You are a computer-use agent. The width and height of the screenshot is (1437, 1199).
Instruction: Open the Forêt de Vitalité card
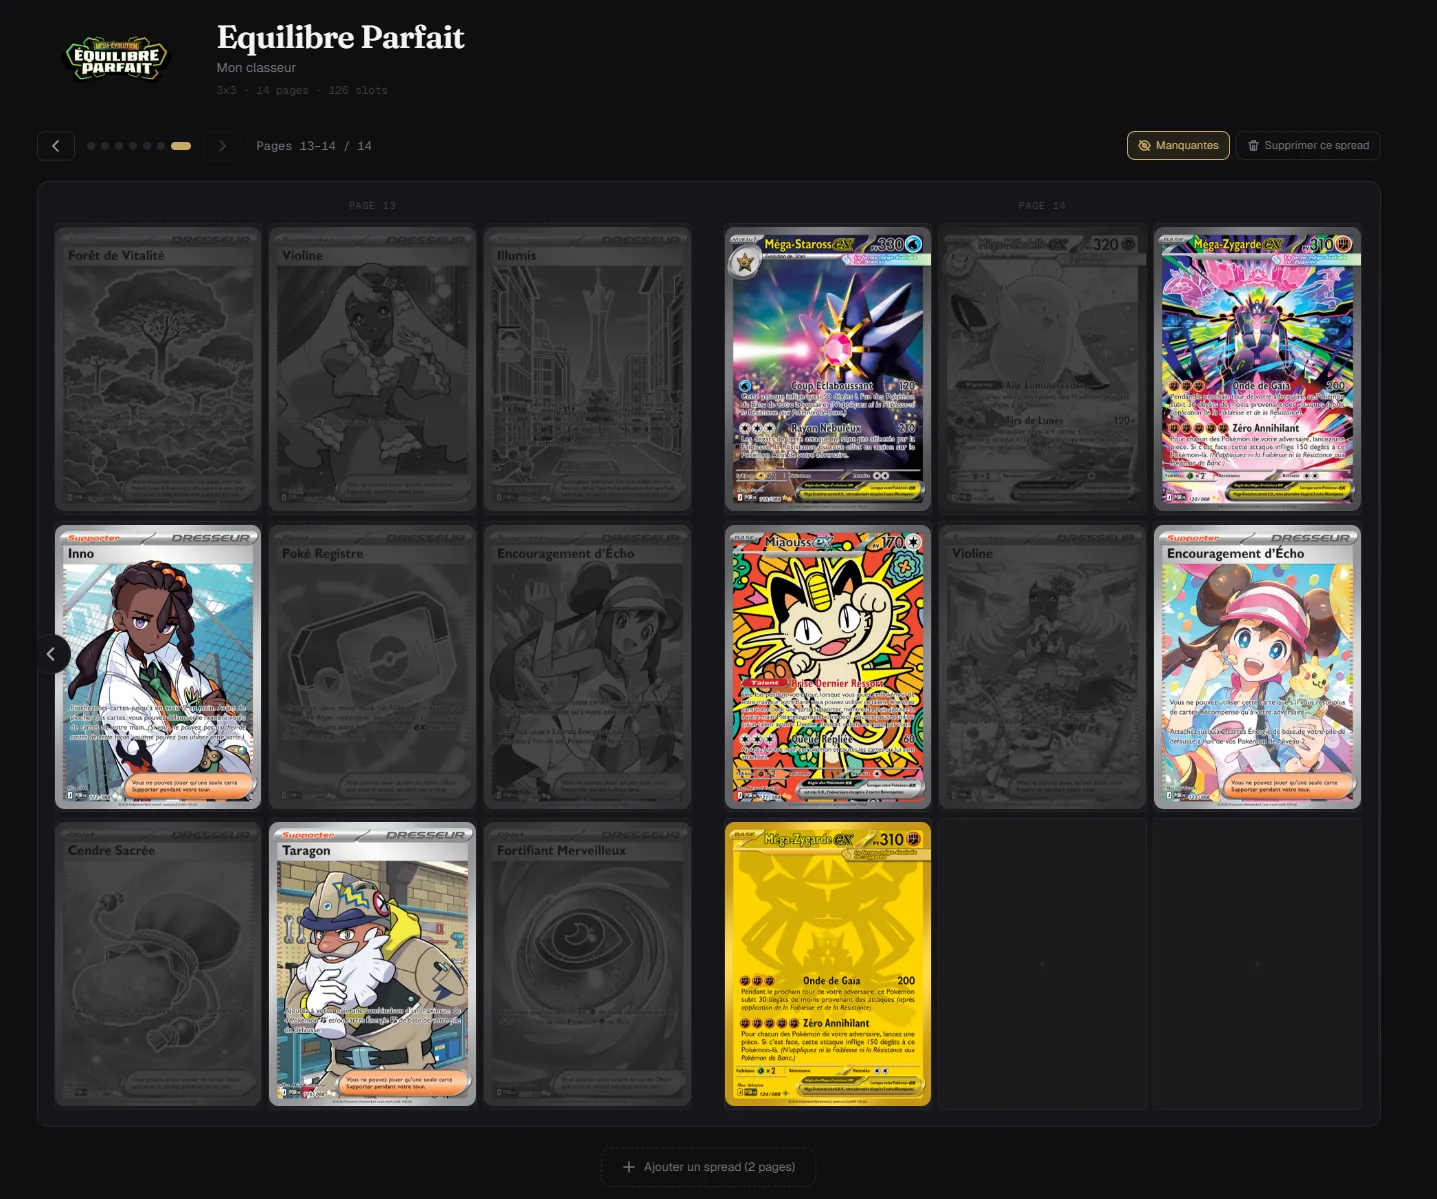[158, 368]
